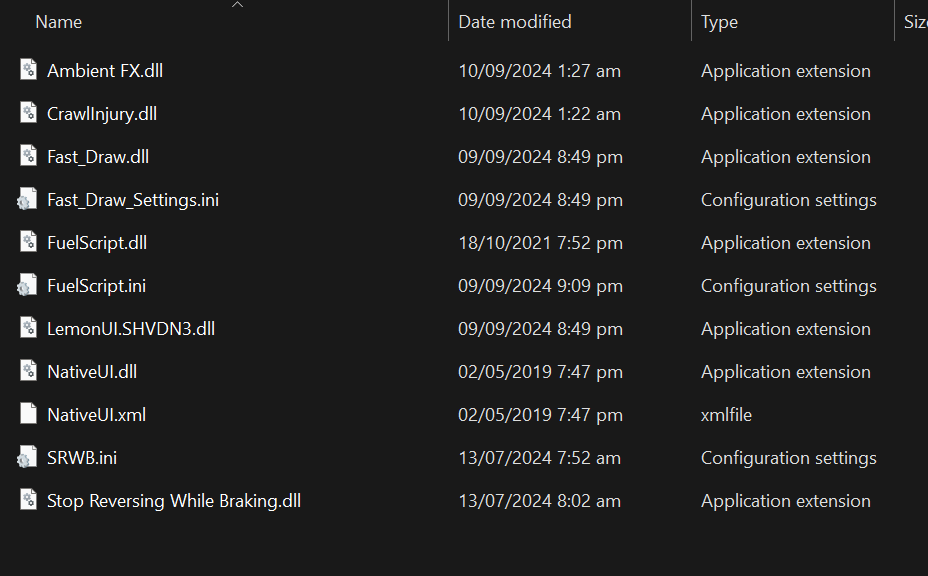Select the NativeUI.dll file name
The image size is (928, 576).
click(92, 372)
